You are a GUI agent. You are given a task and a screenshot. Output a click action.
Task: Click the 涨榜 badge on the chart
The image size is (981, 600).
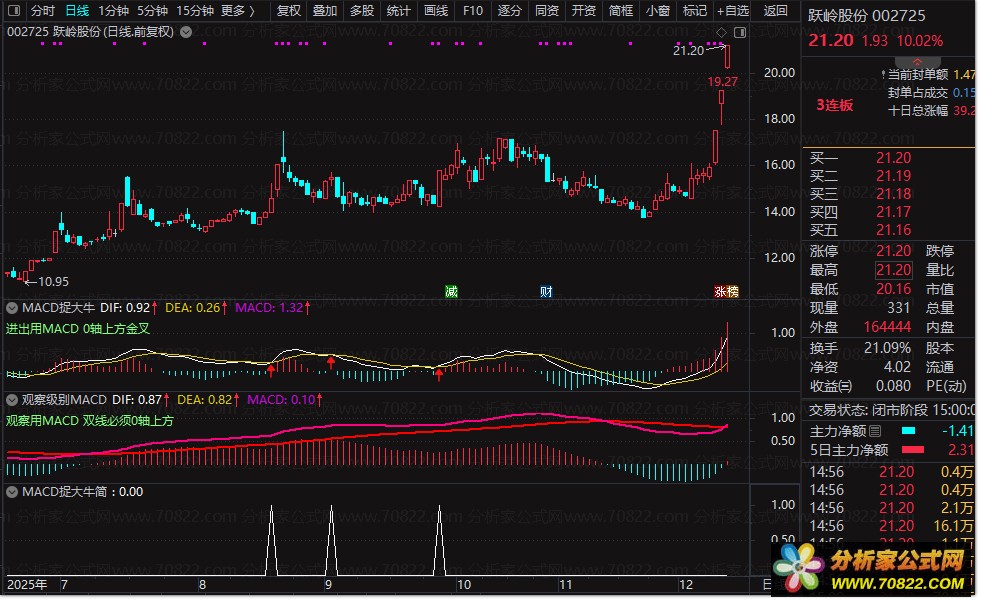726,292
